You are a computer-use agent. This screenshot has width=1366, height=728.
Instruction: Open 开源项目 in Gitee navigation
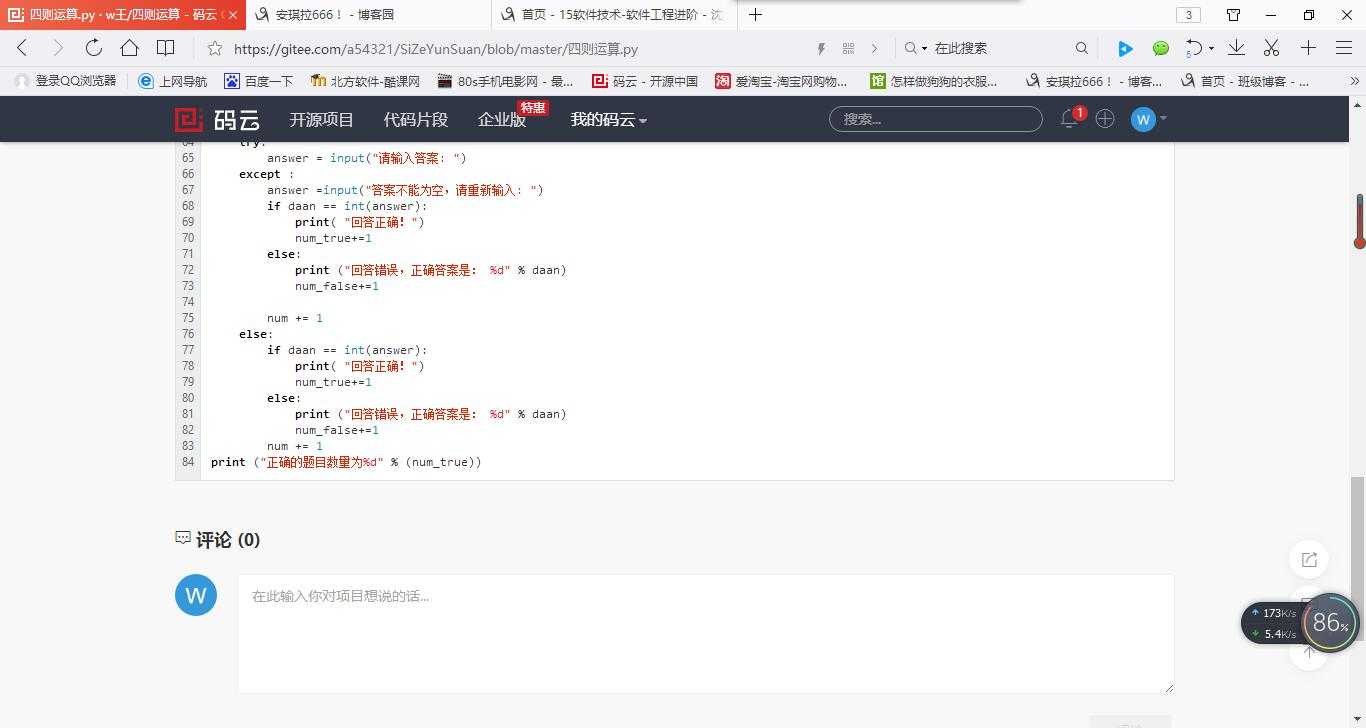(322, 119)
